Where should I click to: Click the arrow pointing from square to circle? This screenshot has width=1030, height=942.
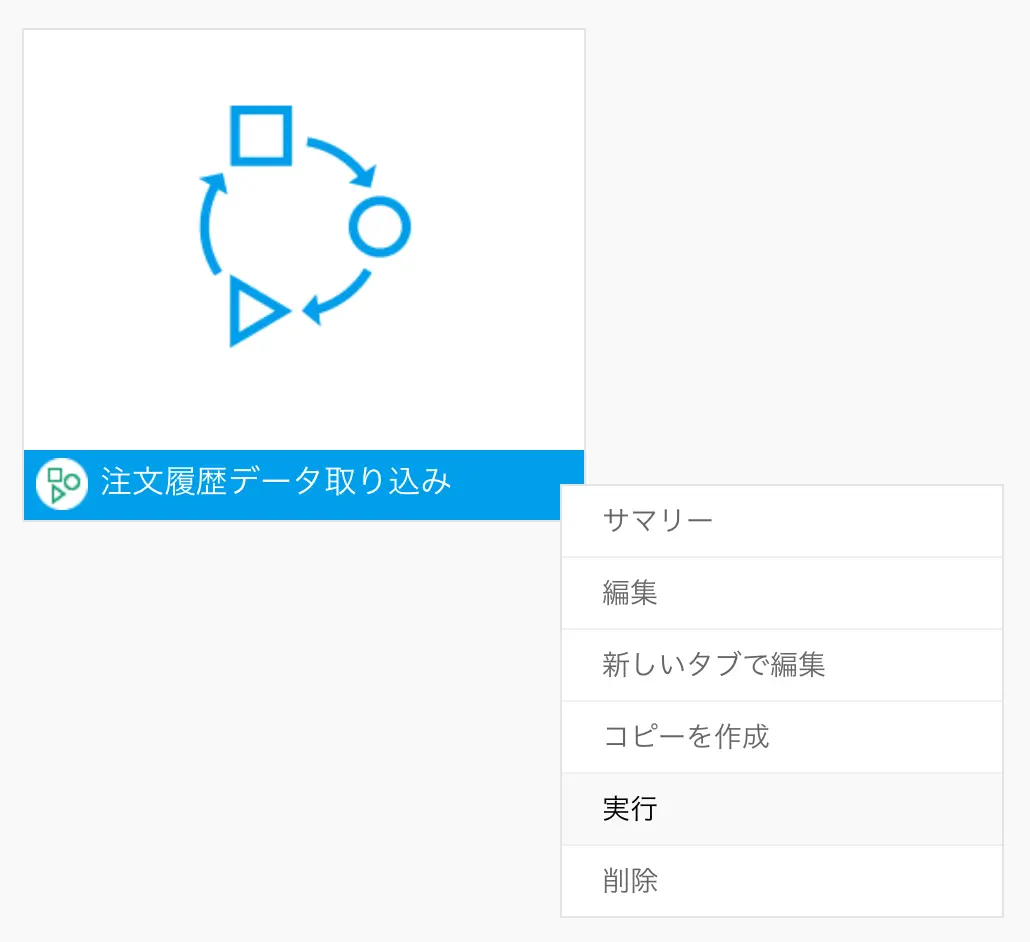click(345, 161)
